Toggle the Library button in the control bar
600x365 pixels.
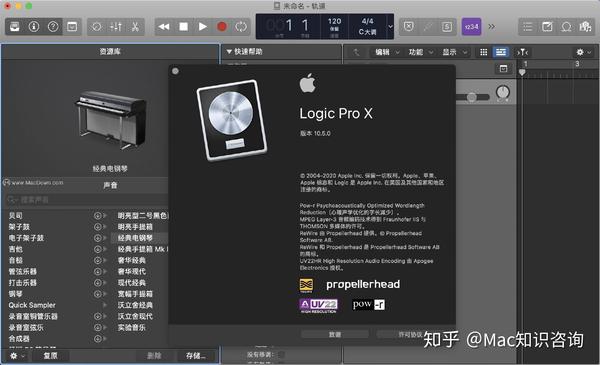click(15, 26)
